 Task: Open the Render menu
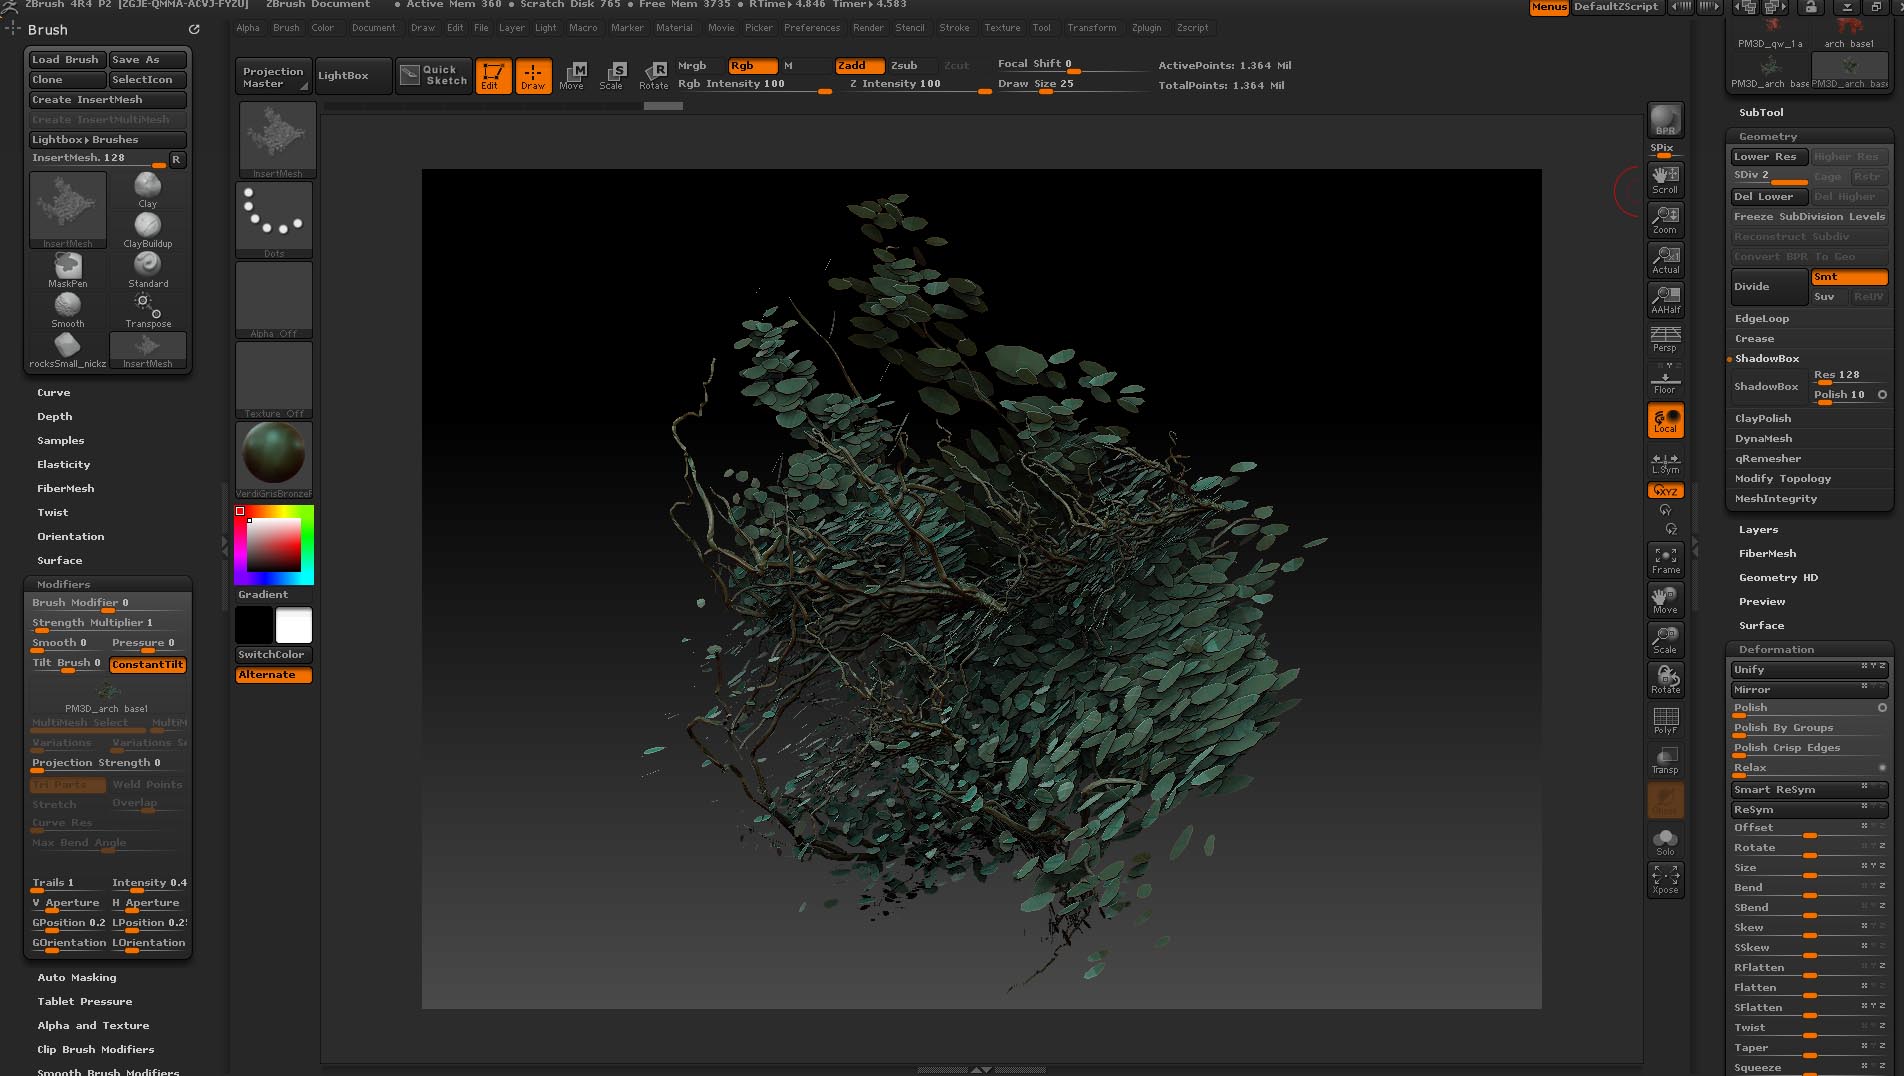pos(868,28)
